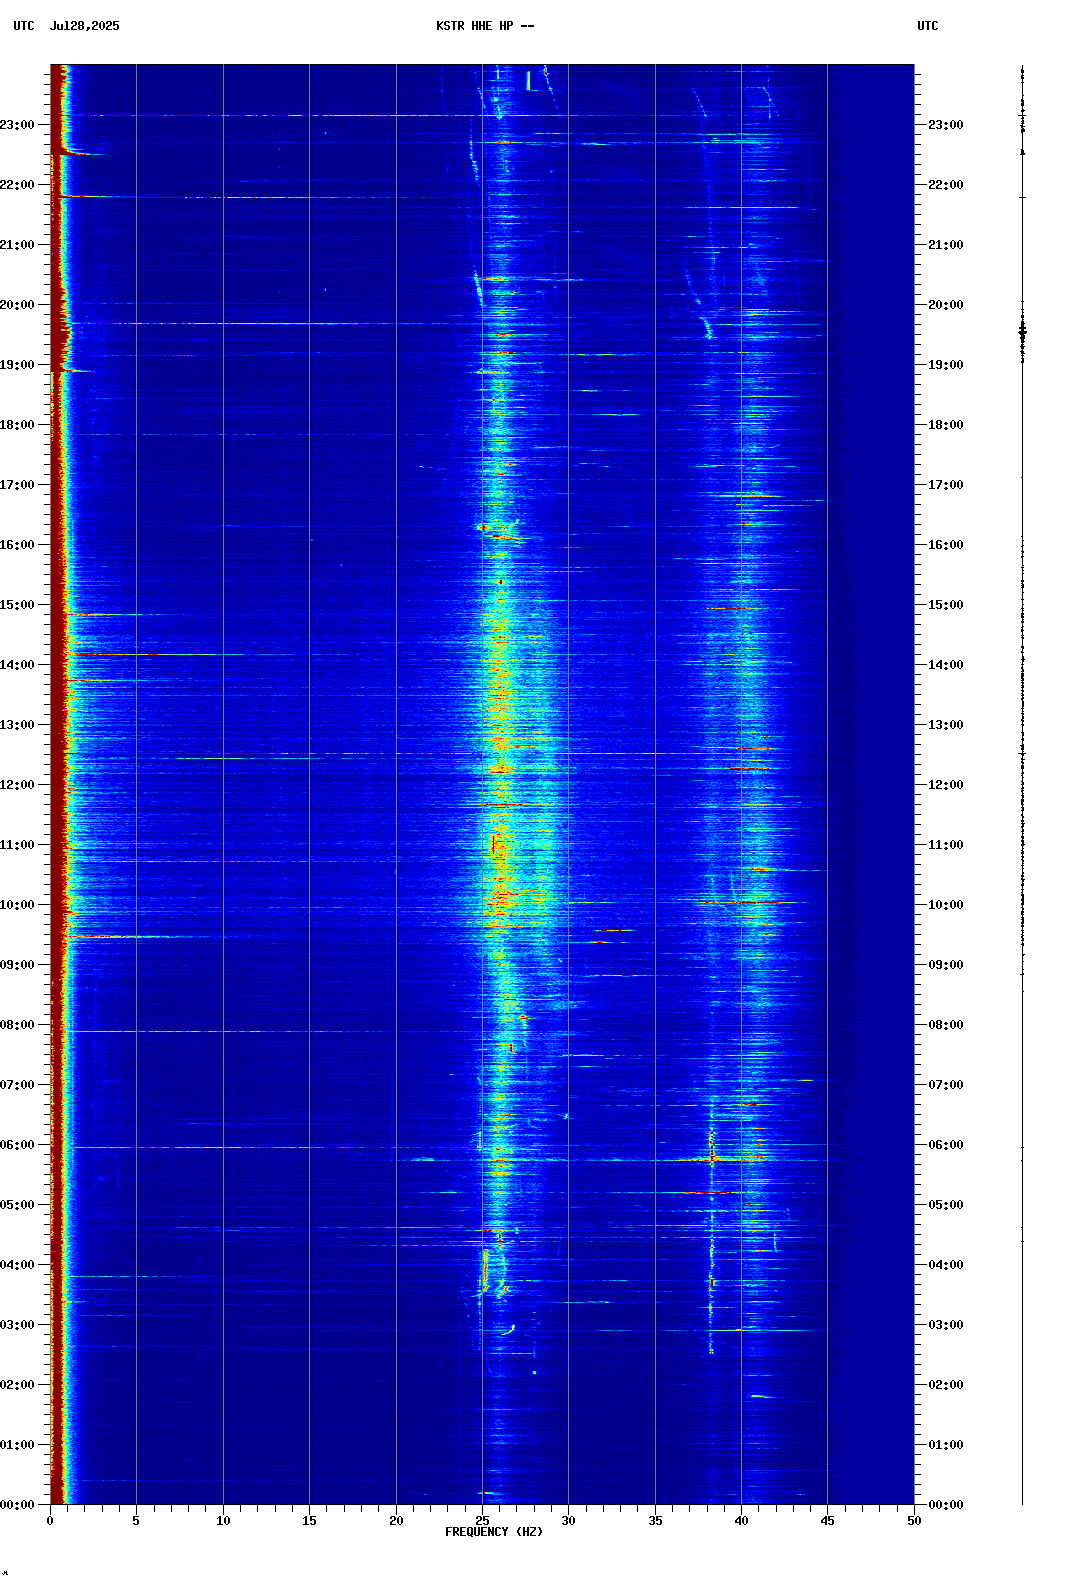Viewport: 1066px width, 1584px height.
Task: Click the 14:00 label on the left time axis
Action: click(x=17, y=665)
